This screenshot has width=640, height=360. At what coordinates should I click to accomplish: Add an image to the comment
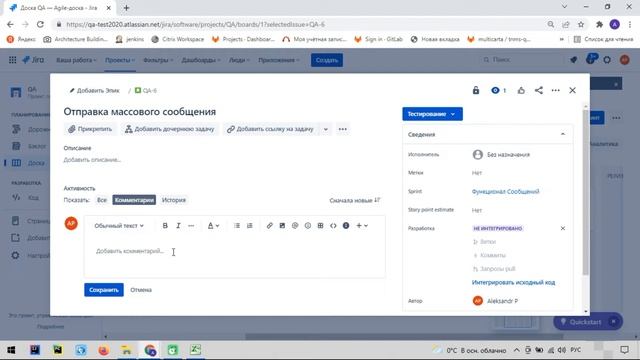pyautogui.click(x=282, y=225)
